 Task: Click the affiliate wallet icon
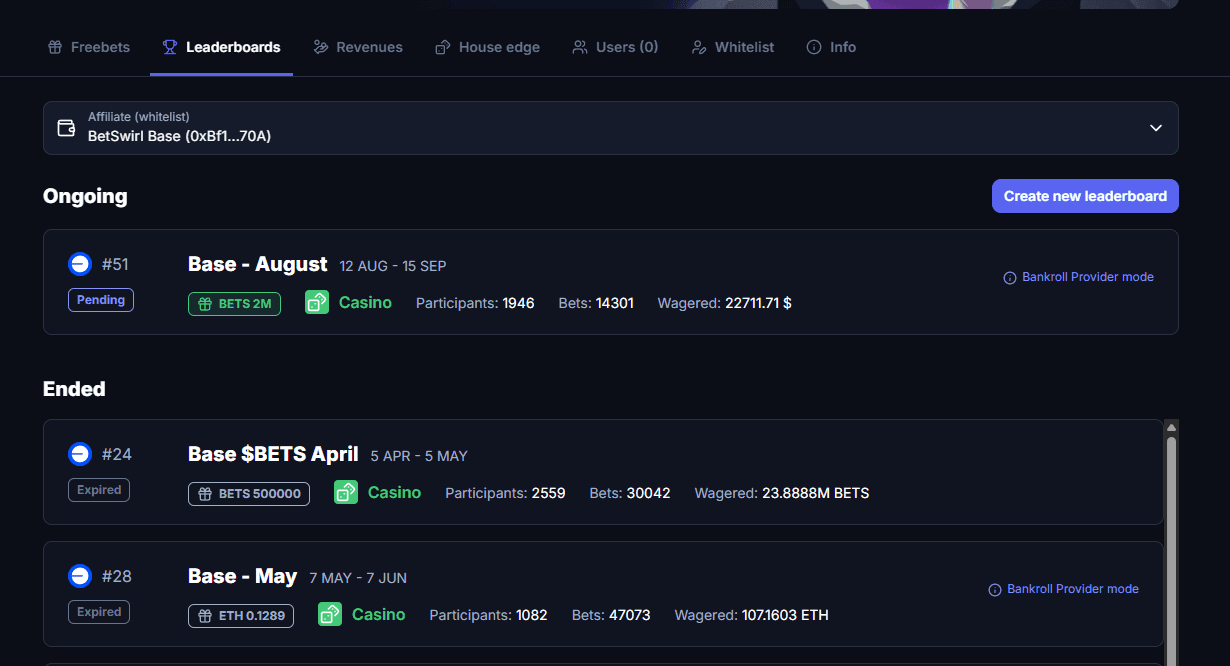[66, 127]
